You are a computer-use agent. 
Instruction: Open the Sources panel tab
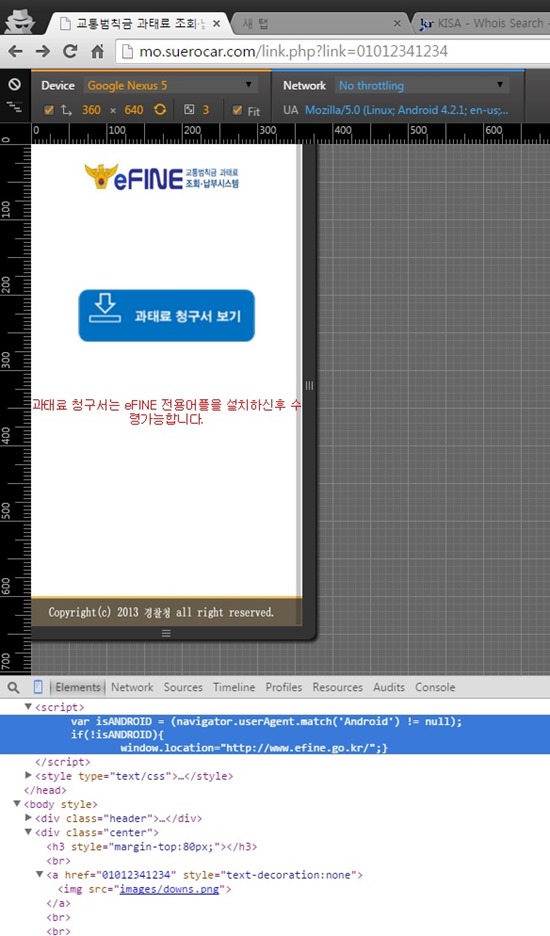pyautogui.click(x=183, y=687)
